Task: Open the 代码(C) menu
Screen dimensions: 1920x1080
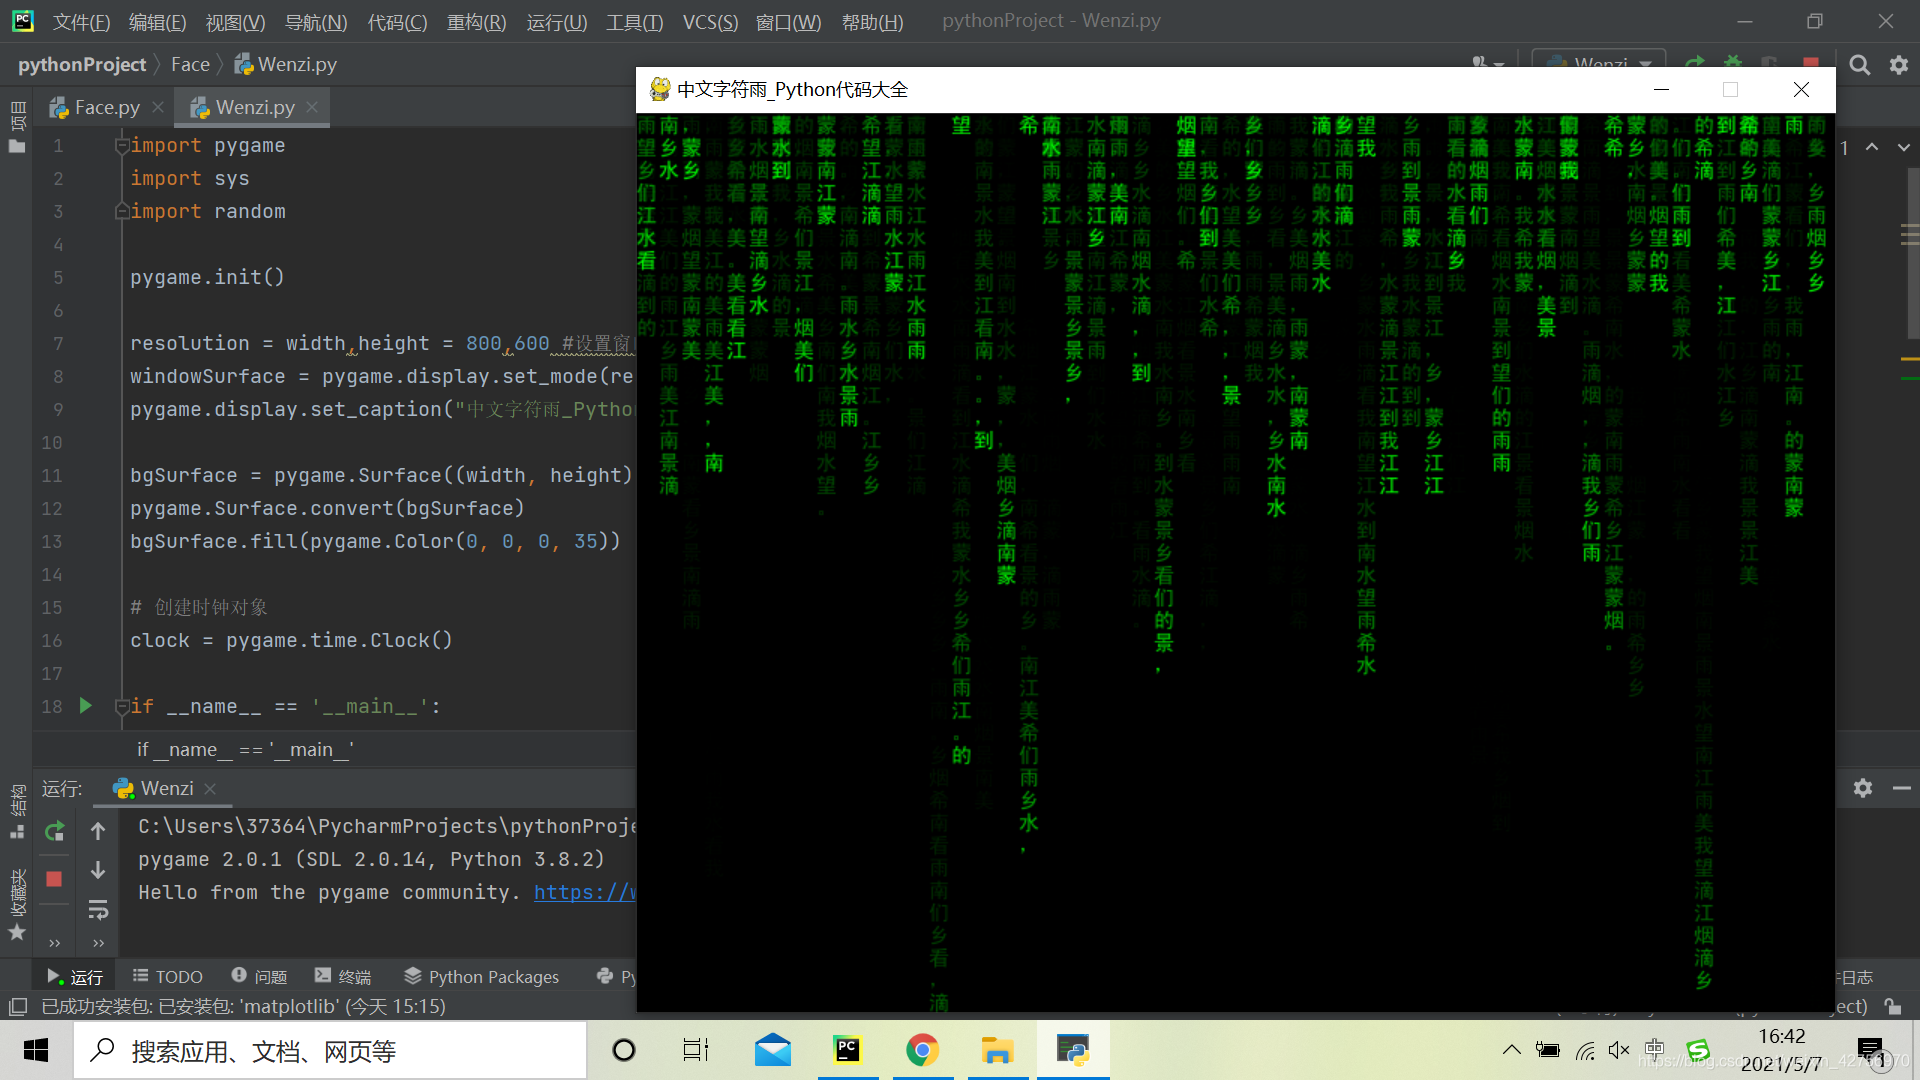Action: [397, 22]
